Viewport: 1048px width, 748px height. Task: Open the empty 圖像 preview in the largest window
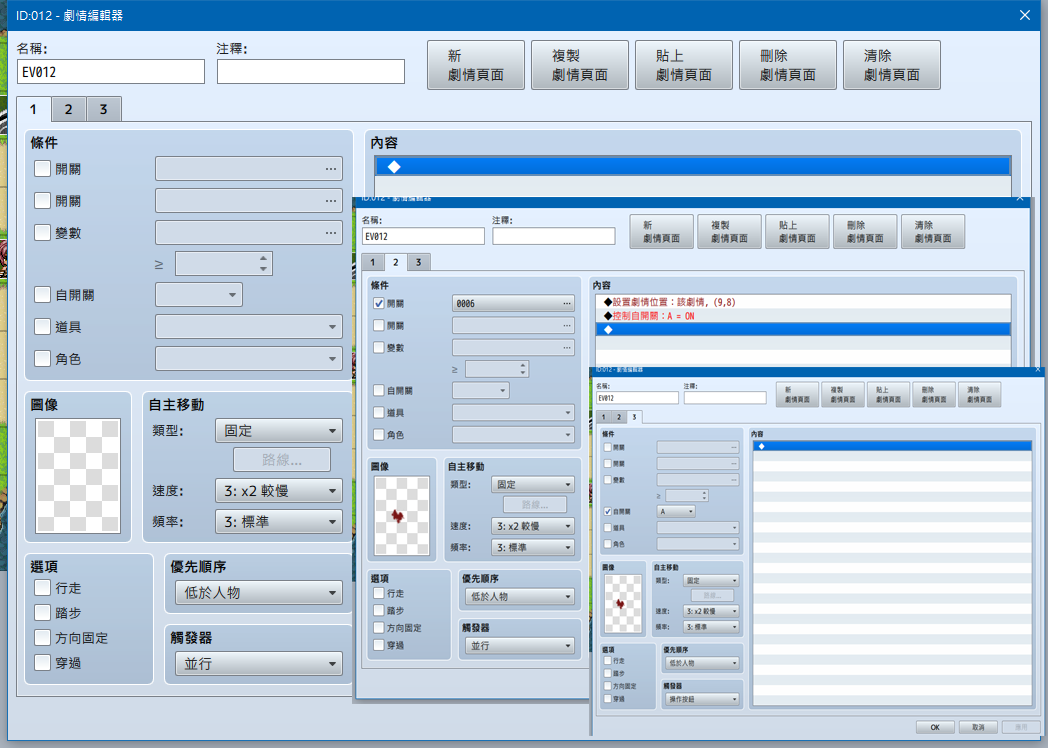coord(78,475)
